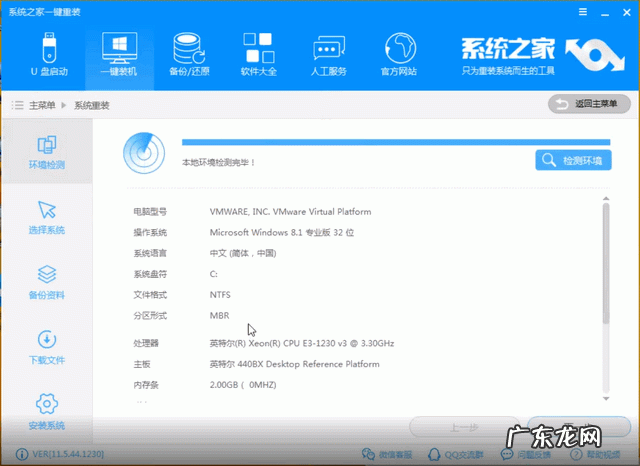
Task: Open 问题反馈 feedback
Action: point(526,454)
